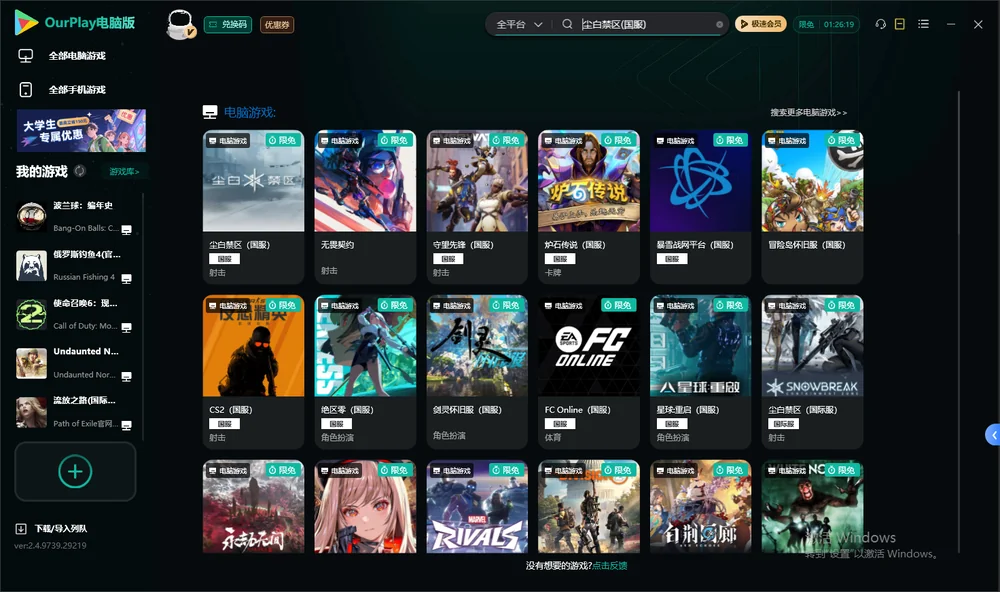Open the user avatar profile
Screen dimensions: 1000x592
point(180,25)
